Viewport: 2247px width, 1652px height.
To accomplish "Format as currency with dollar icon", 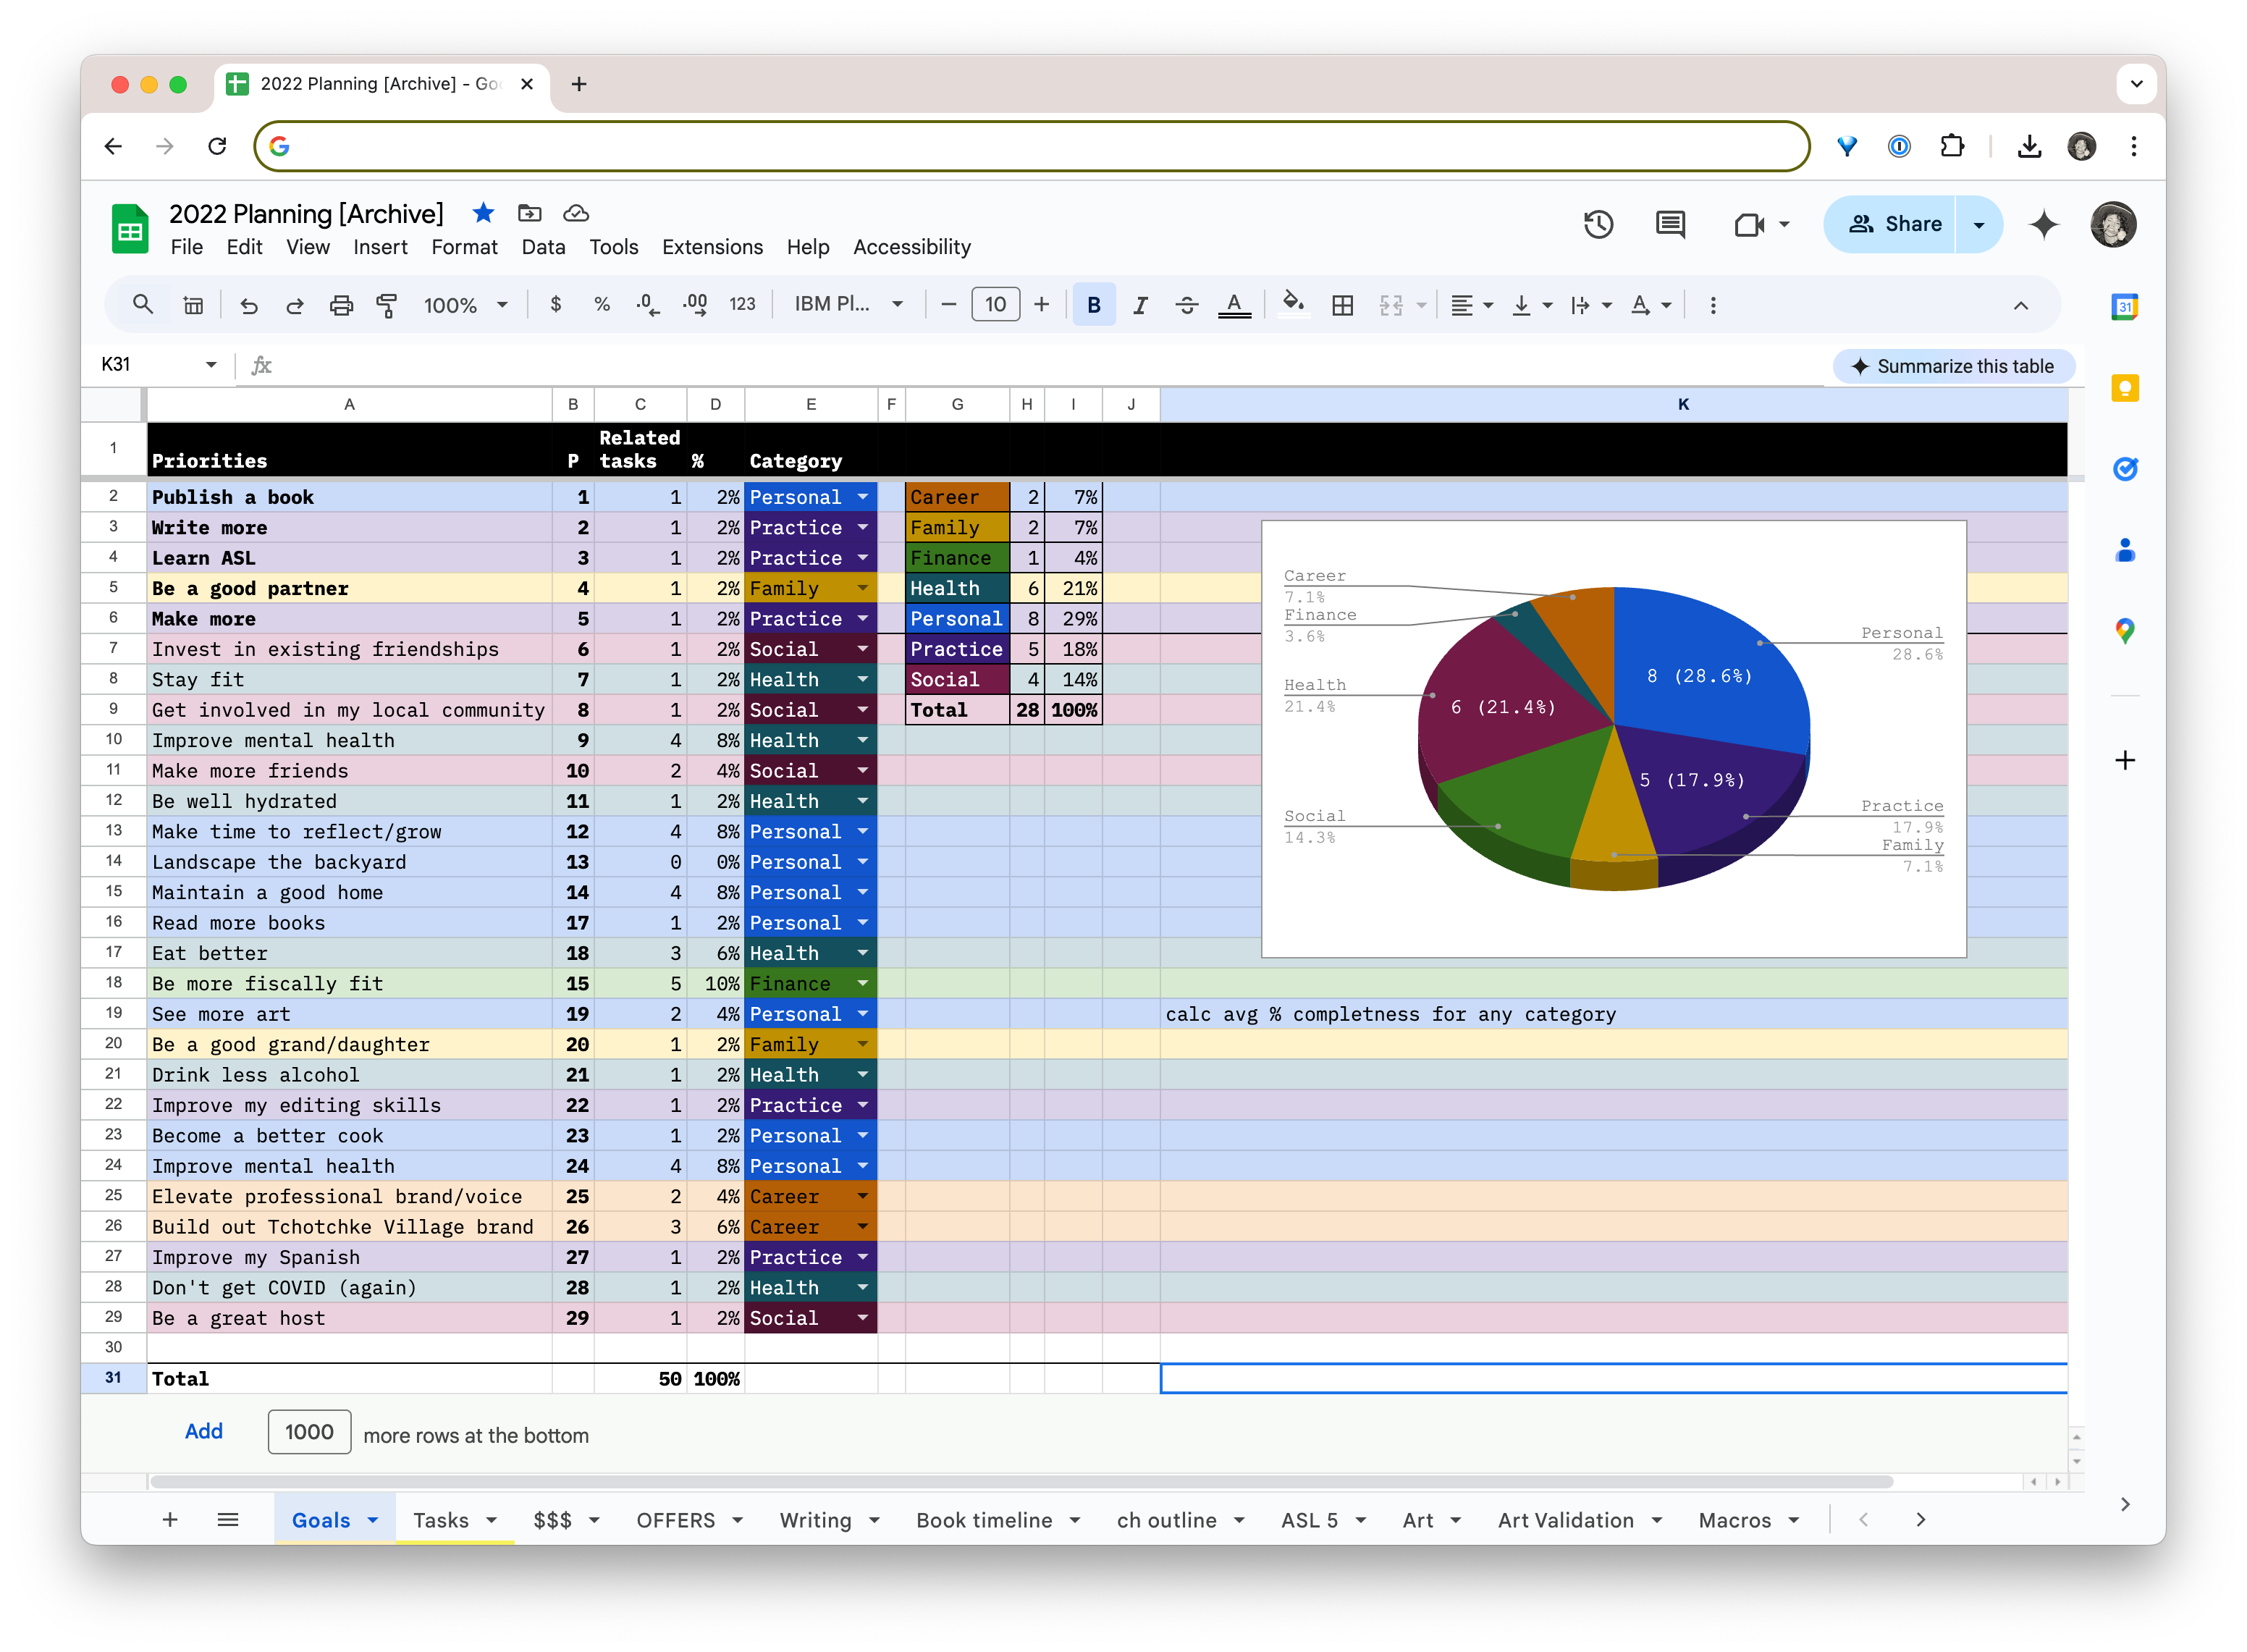I will (x=556, y=305).
